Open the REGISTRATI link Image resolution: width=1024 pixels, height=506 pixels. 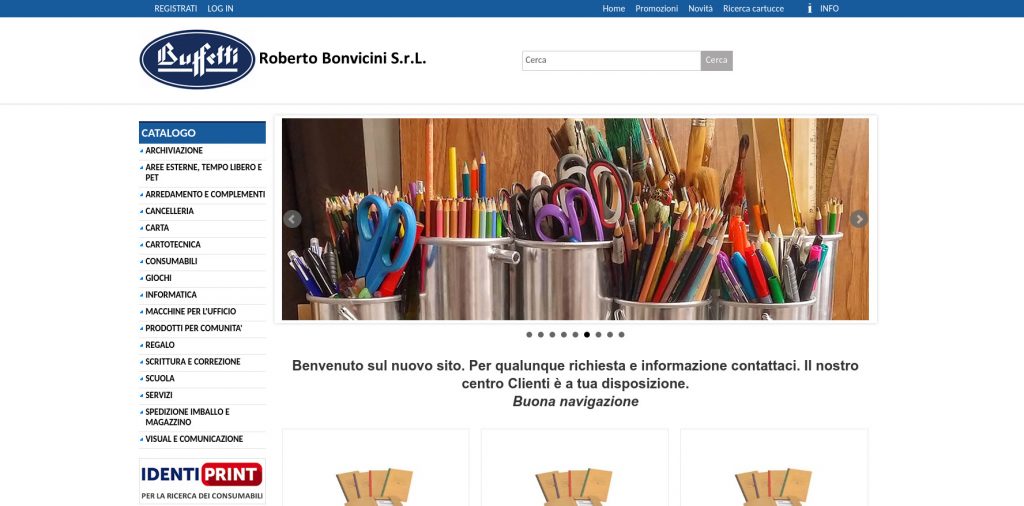(176, 8)
